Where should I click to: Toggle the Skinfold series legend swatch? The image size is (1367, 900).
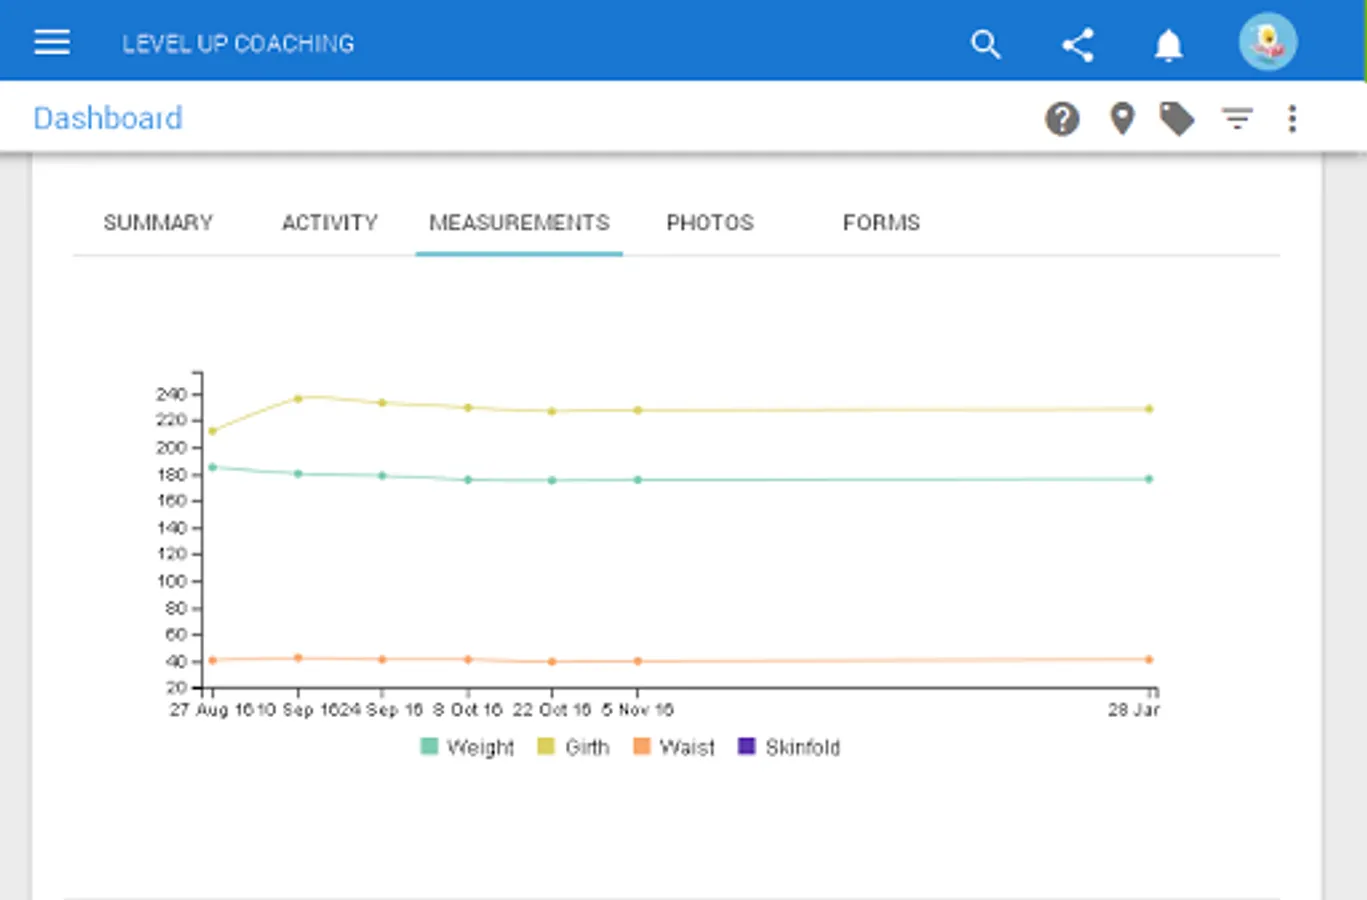(x=746, y=746)
